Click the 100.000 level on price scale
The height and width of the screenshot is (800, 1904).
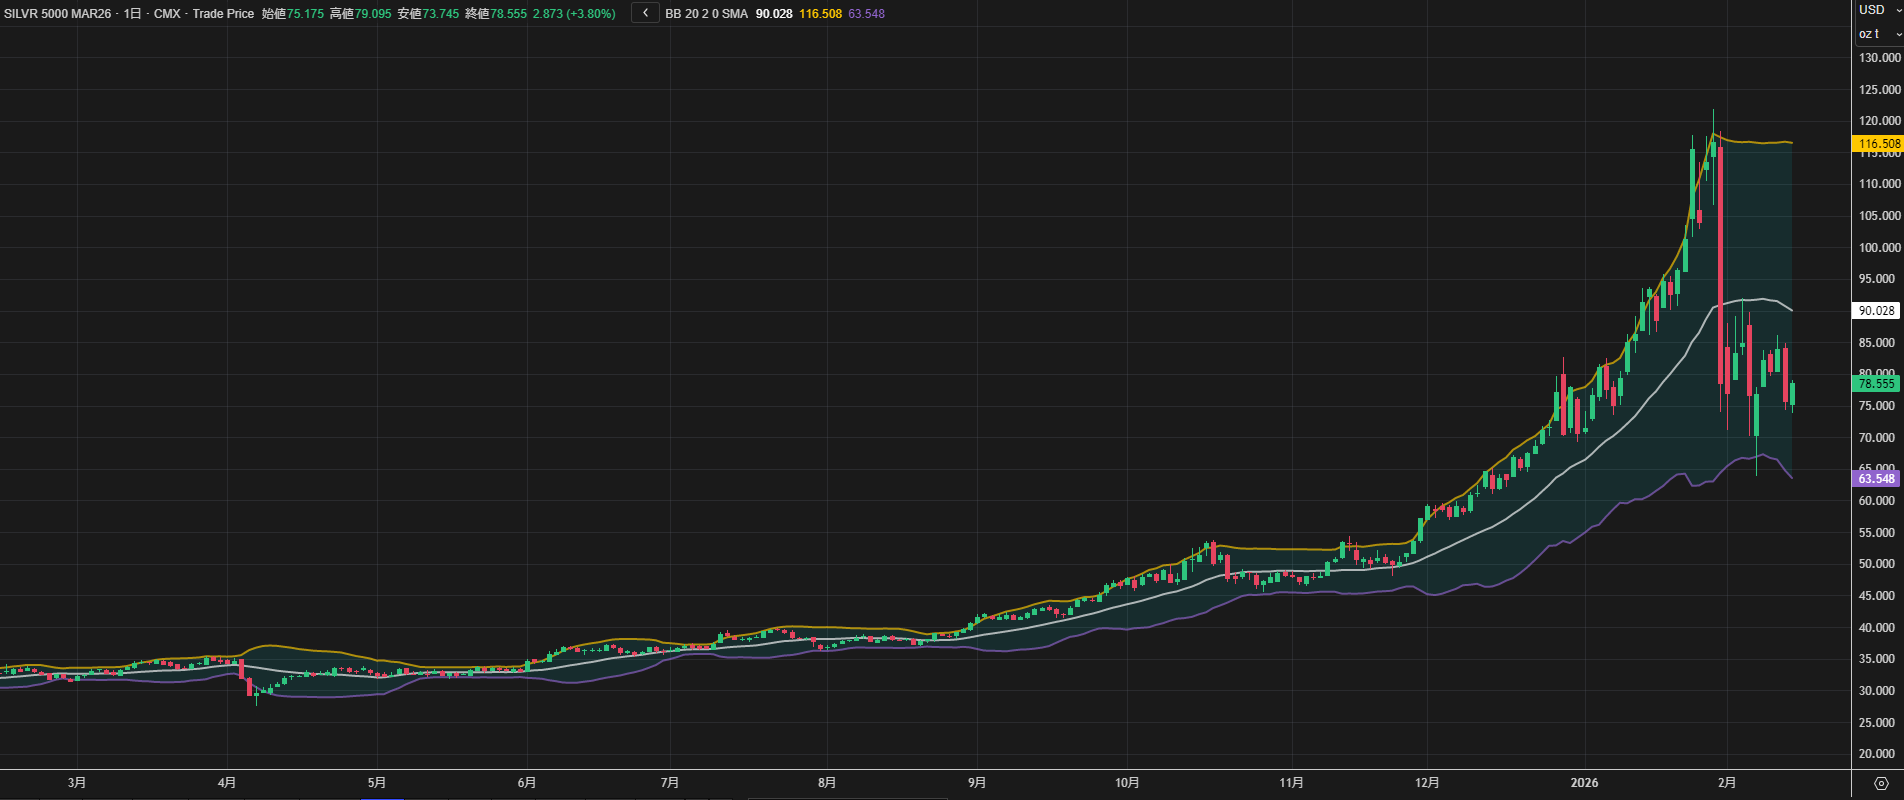[1879, 248]
